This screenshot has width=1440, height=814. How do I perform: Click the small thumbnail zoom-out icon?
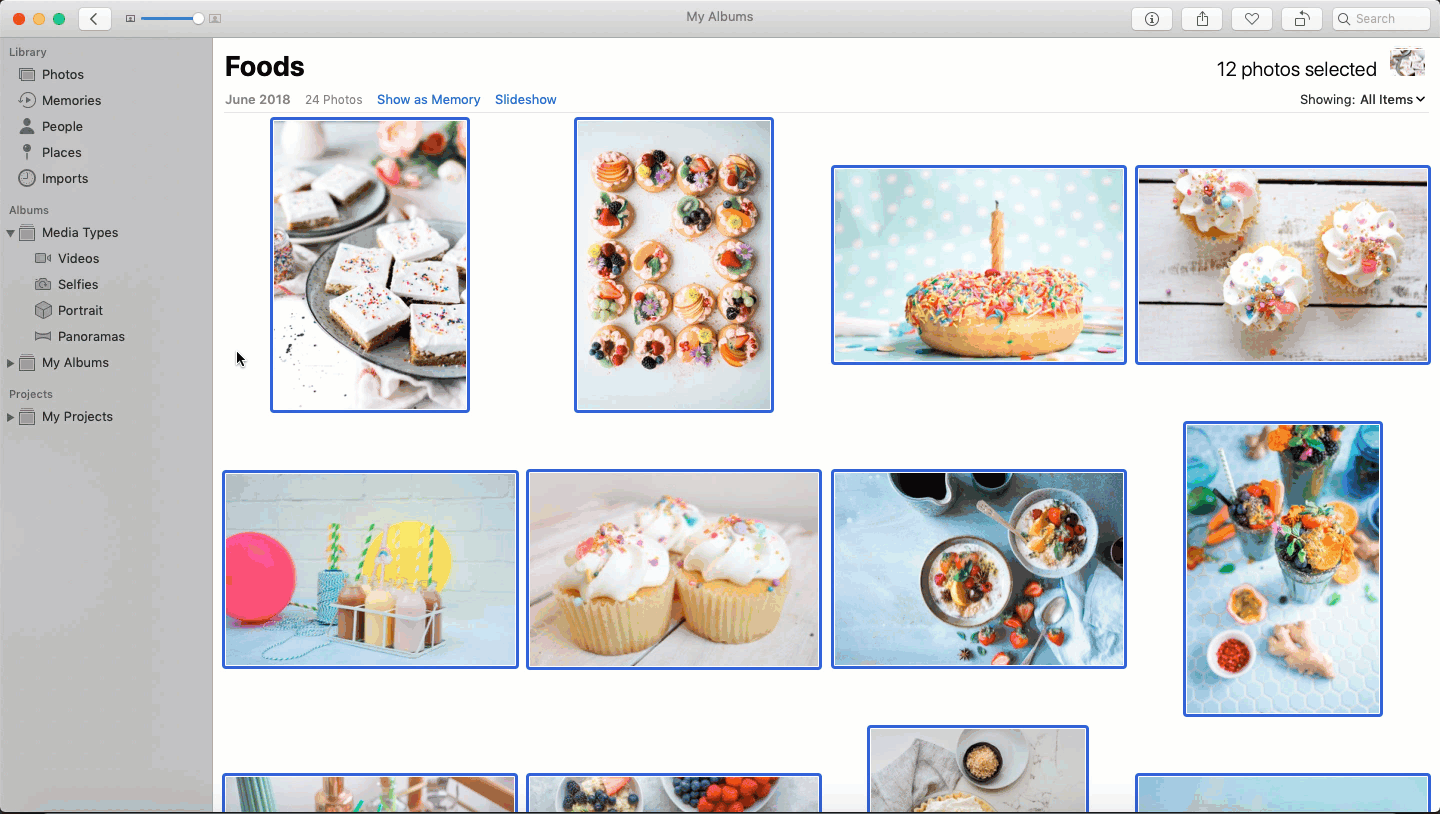pos(130,19)
